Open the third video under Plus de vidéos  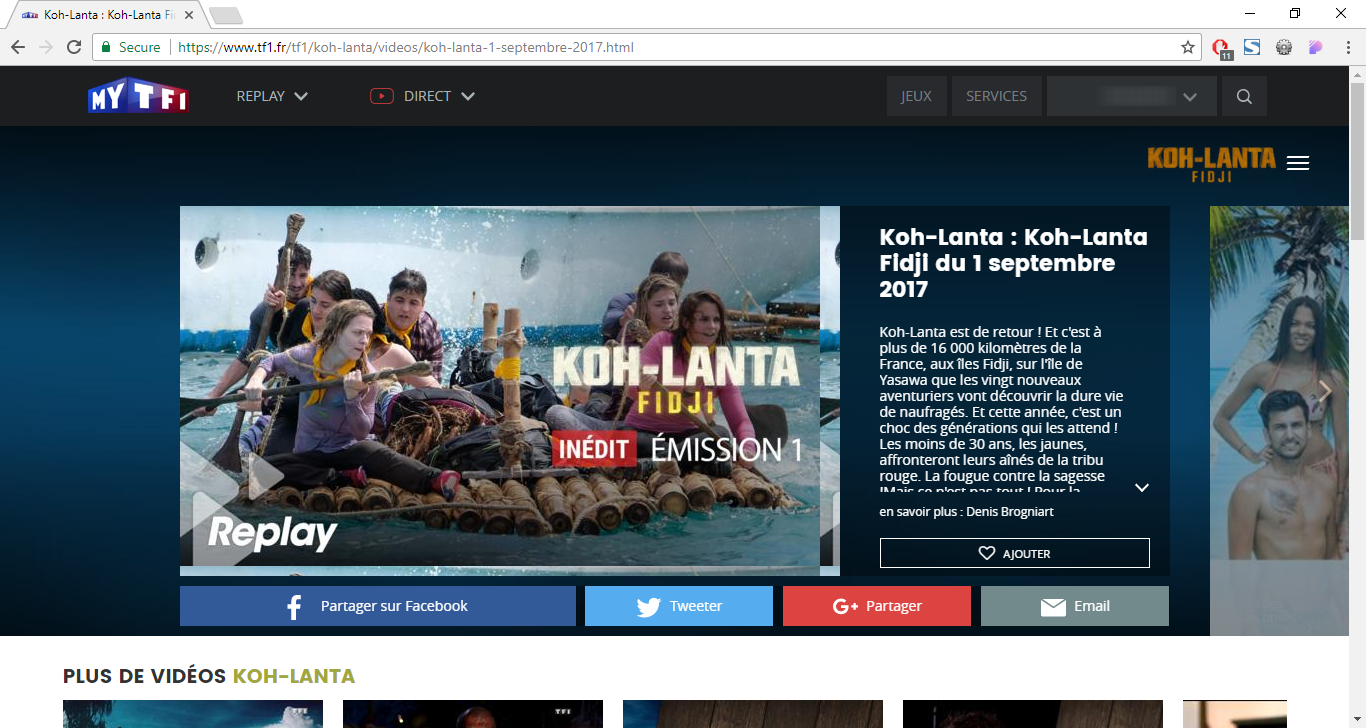pos(753,714)
